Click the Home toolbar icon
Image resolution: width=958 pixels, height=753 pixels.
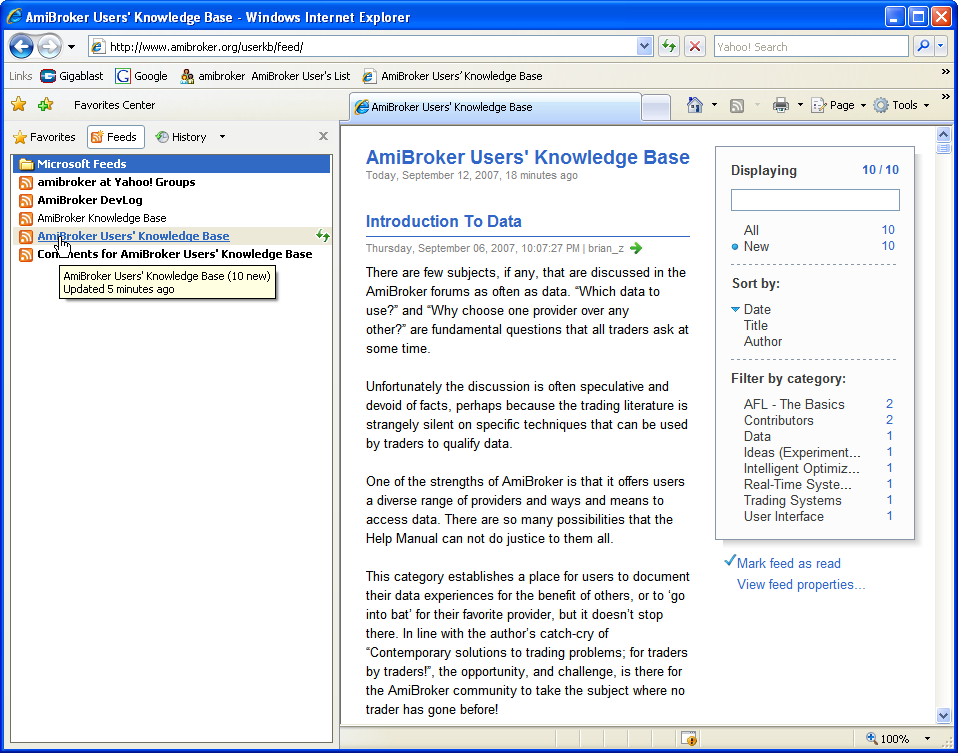(x=695, y=105)
